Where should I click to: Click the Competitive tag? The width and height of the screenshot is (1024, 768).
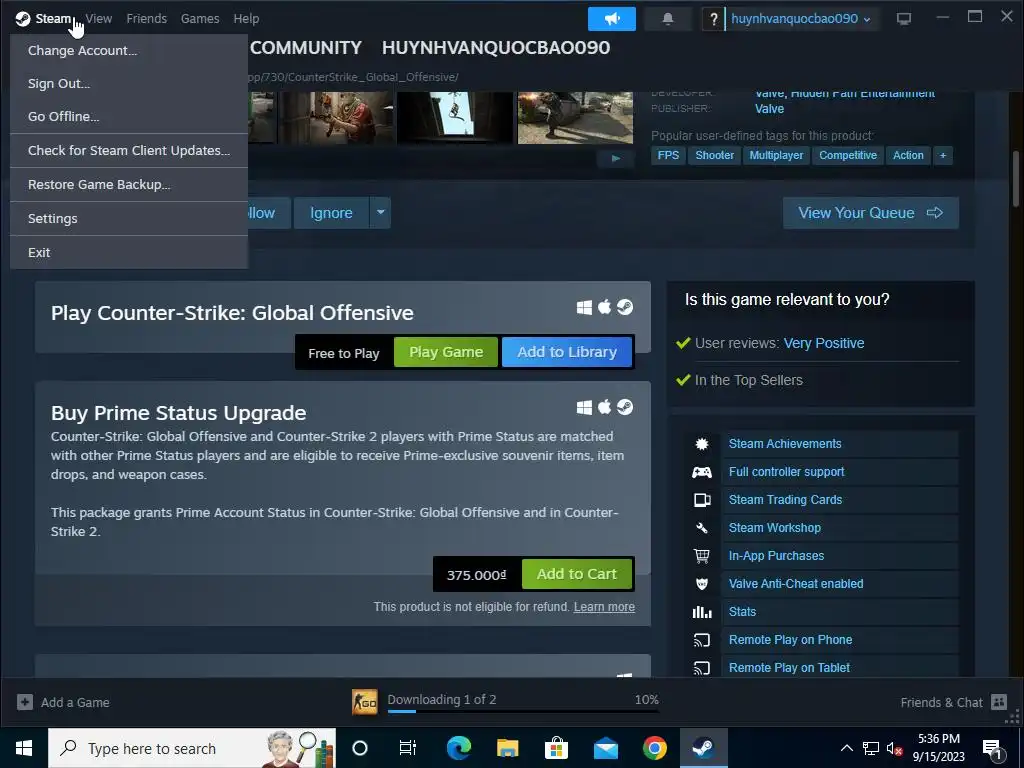(848, 155)
